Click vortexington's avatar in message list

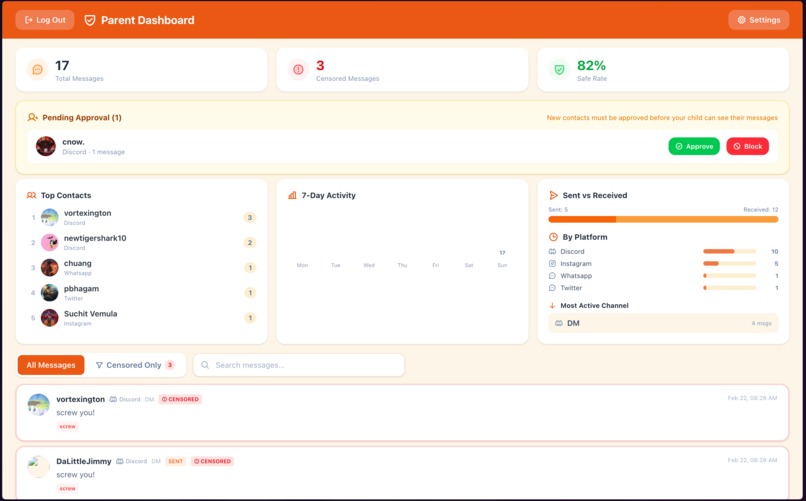point(39,404)
